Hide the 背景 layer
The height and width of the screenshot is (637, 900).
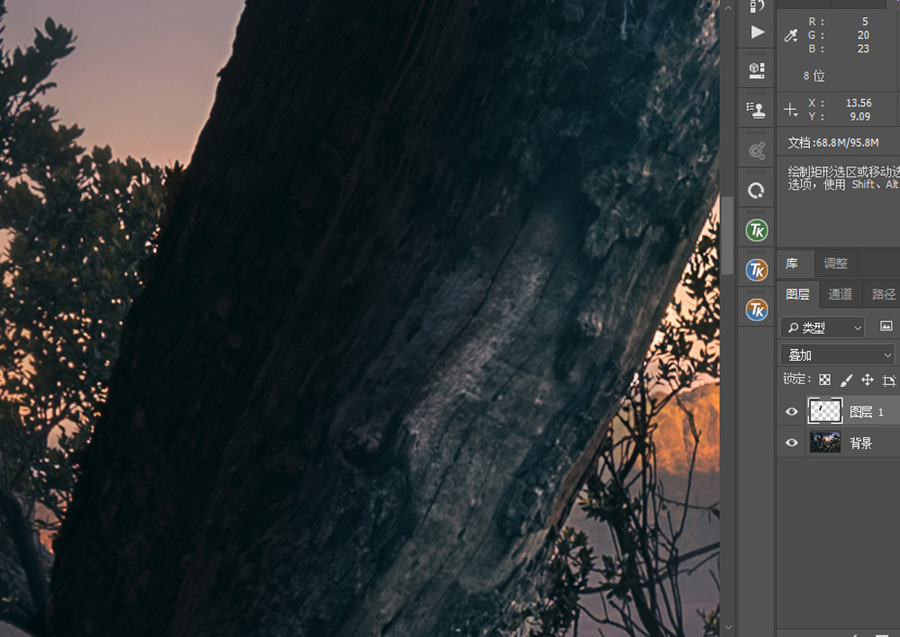click(792, 442)
